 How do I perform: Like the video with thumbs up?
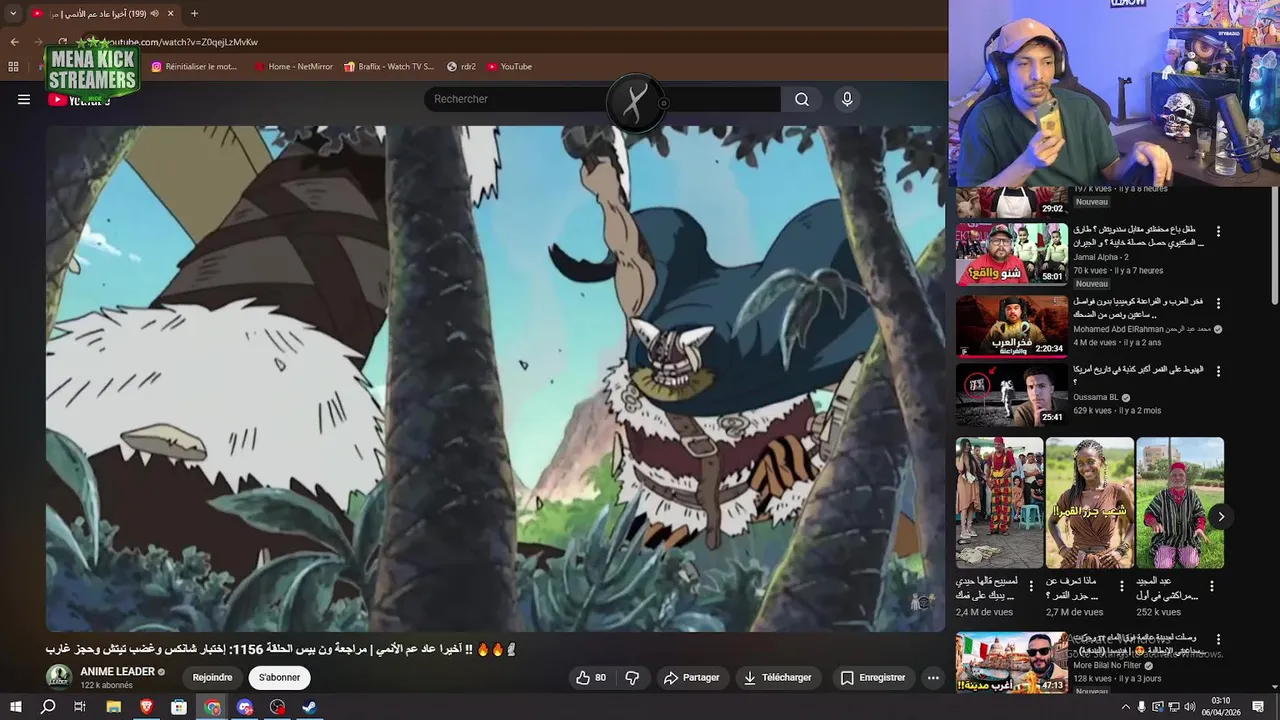tap(590, 677)
